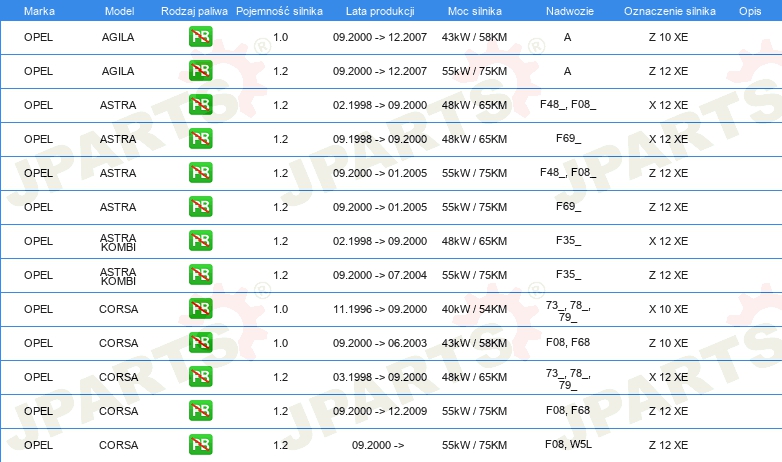Image resolution: width=782 pixels, height=462 pixels.
Task: Select 73_, 78_, 79_ in the CORSA 03.1998 row
Action: coord(568,379)
